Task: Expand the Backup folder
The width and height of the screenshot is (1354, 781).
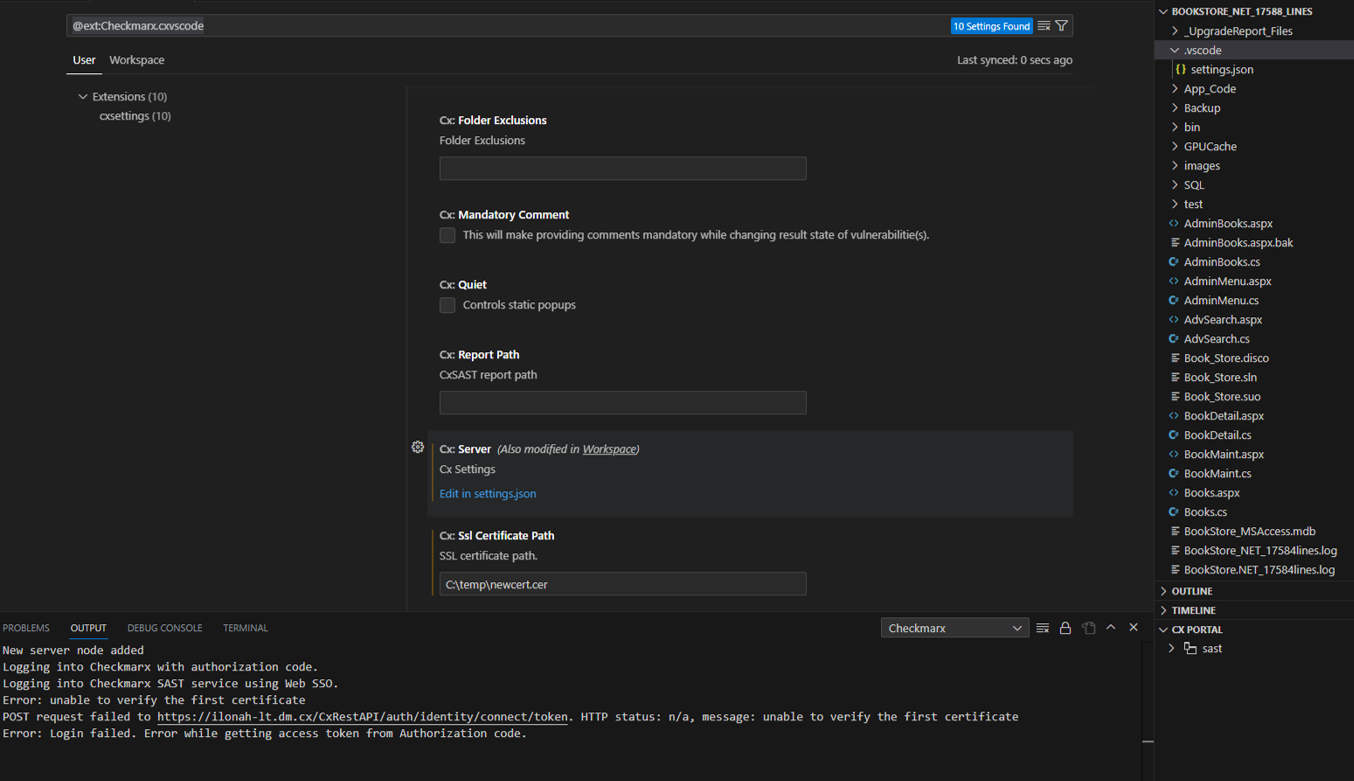Action: pos(1175,108)
